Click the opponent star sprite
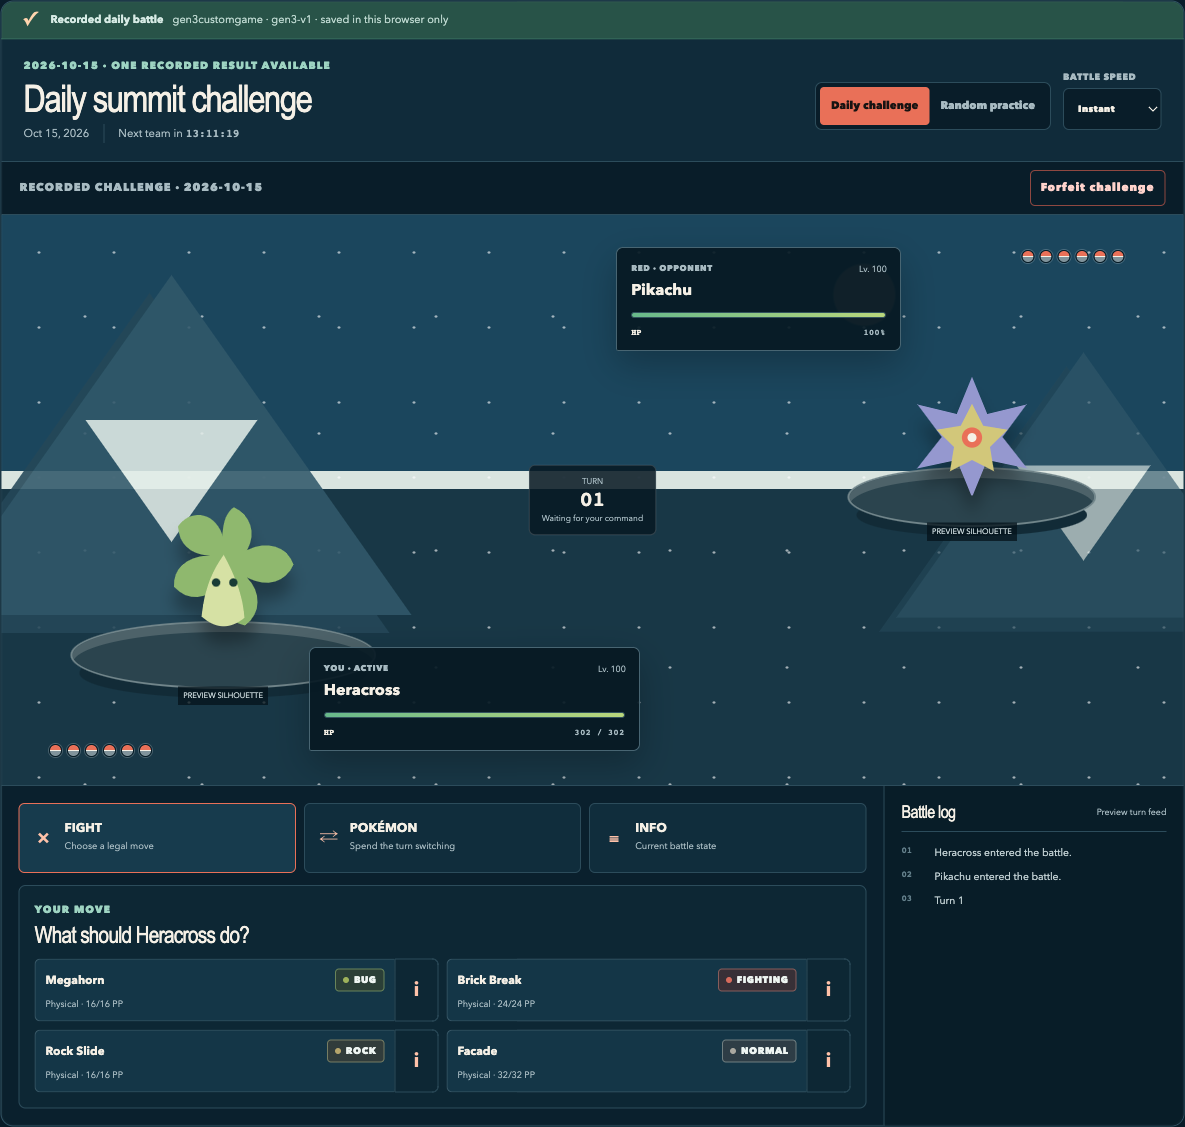The height and width of the screenshot is (1127, 1185). pyautogui.click(x=972, y=436)
